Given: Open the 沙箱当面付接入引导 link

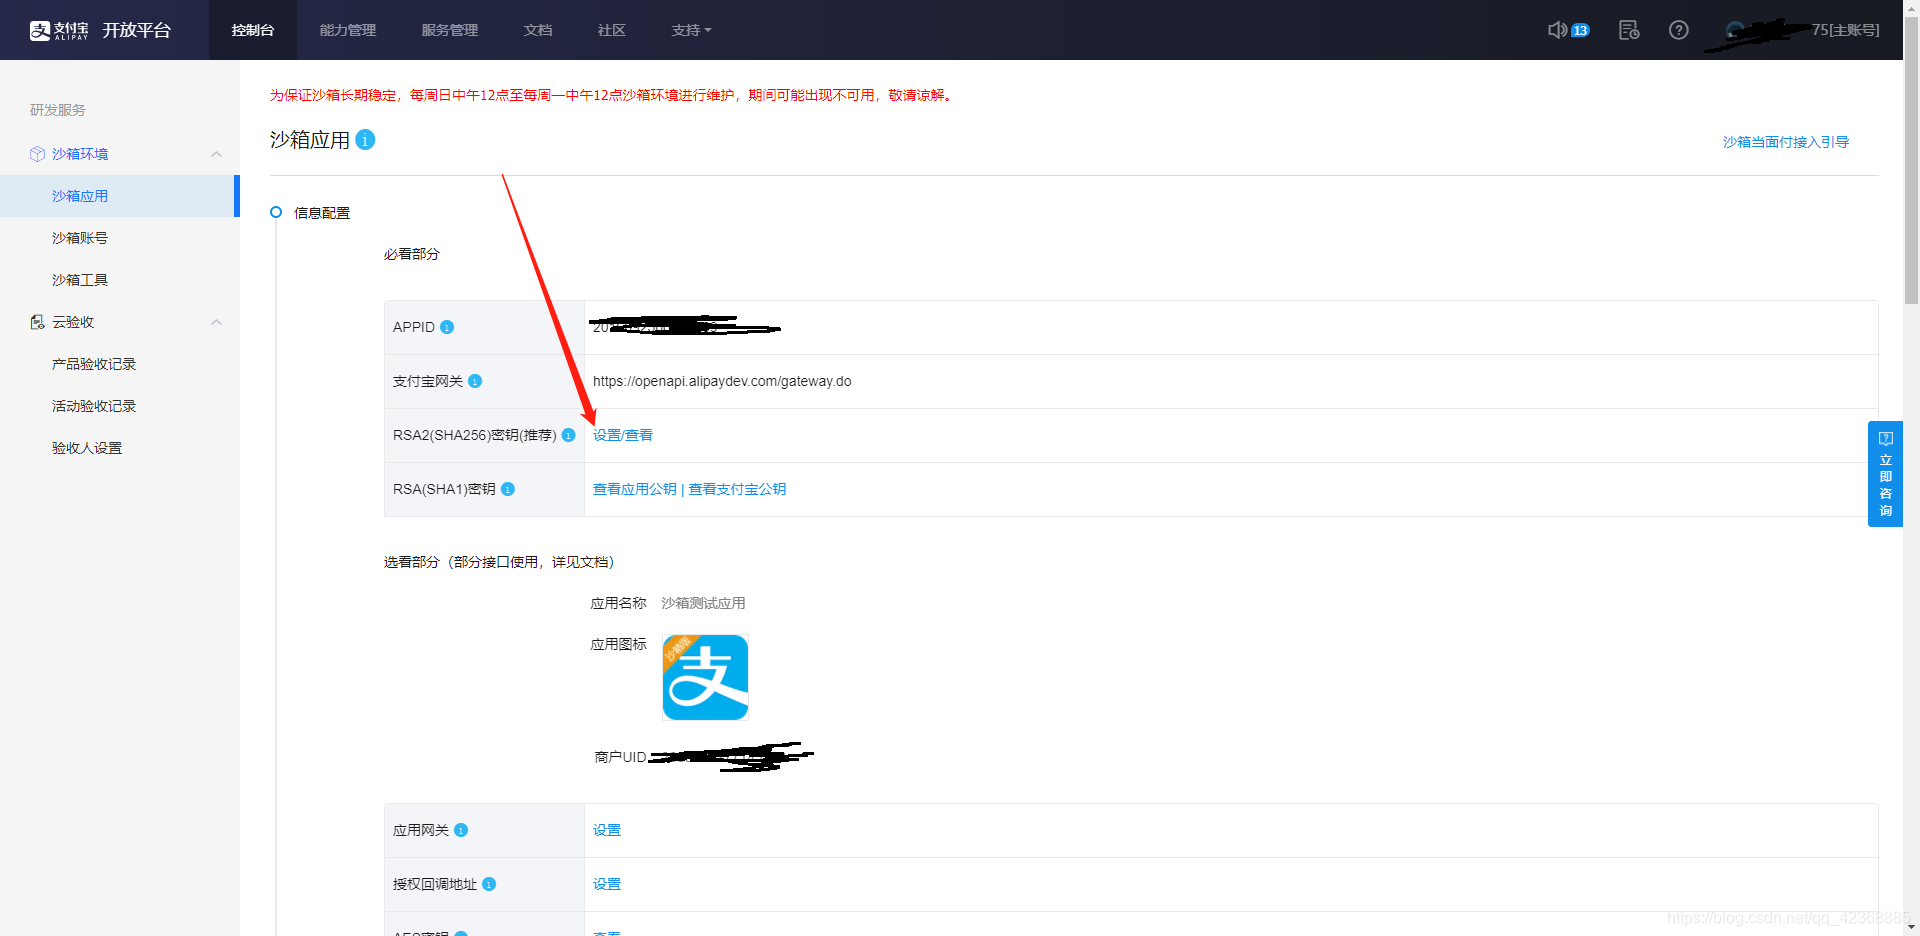Looking at the screenshot, I should [1786, 142].
